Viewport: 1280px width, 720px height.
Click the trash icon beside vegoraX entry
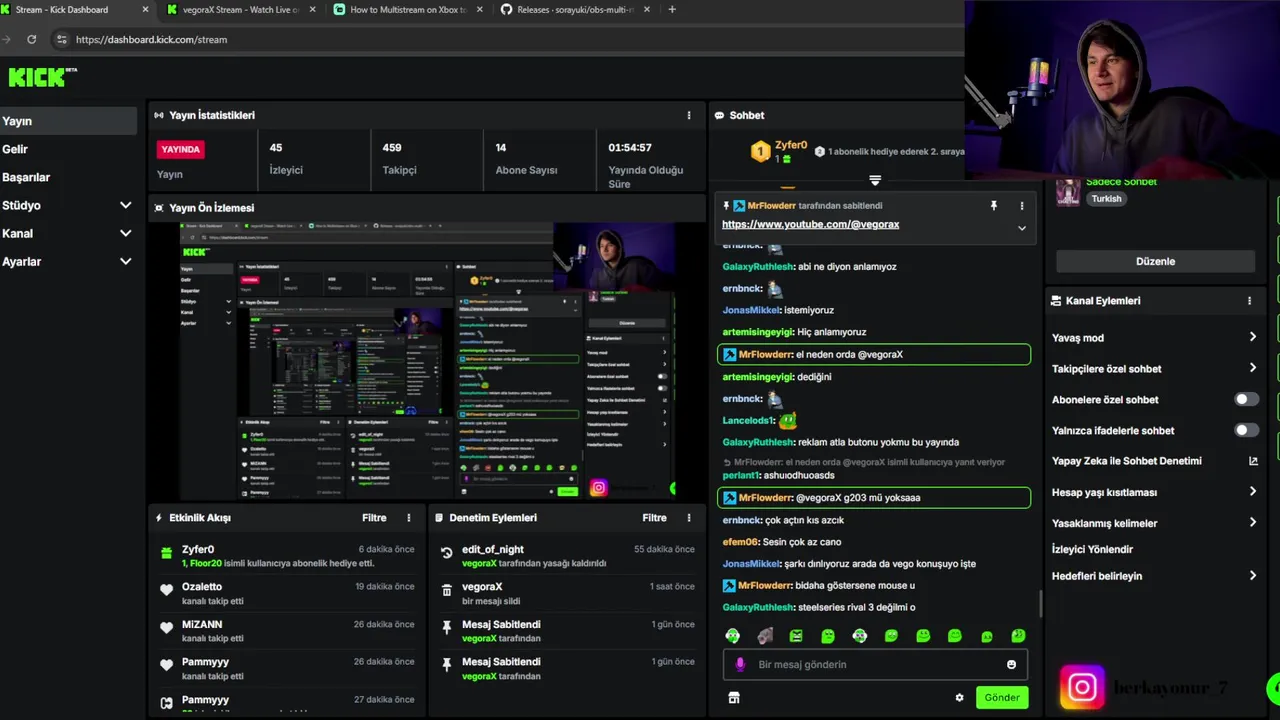point(446,590)
